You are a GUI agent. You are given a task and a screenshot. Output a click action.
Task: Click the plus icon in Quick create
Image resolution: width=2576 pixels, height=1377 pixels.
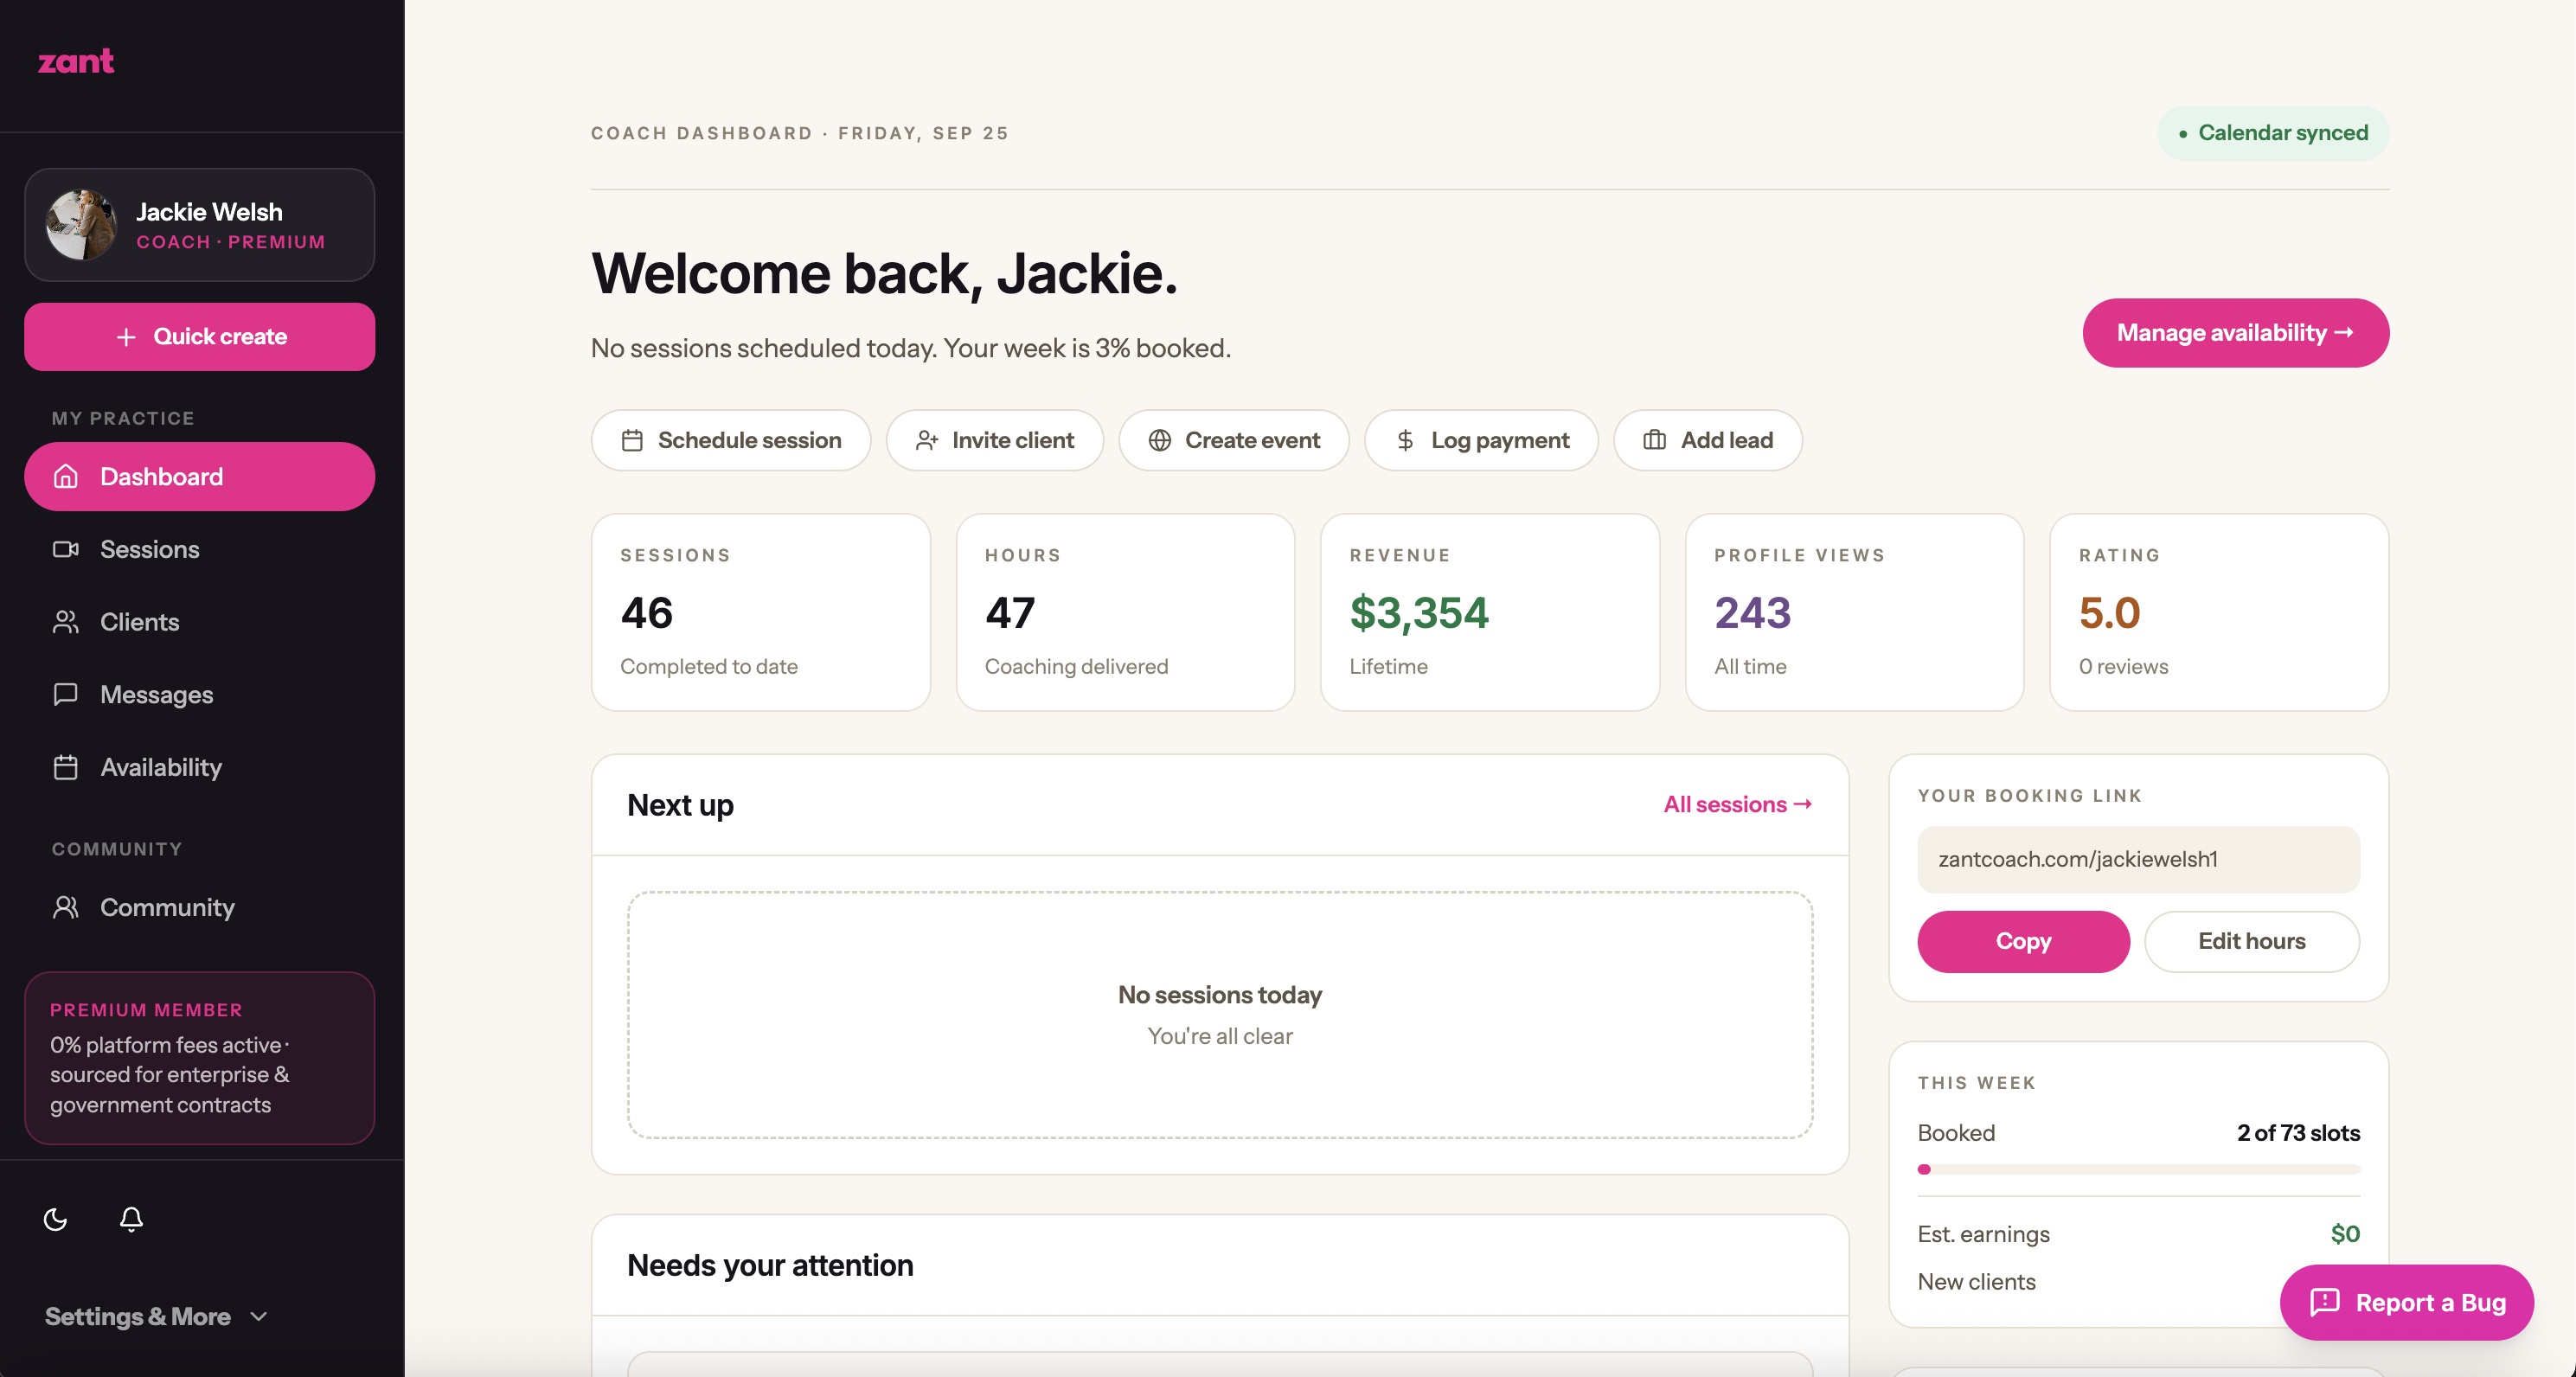(x=126, y=337)
